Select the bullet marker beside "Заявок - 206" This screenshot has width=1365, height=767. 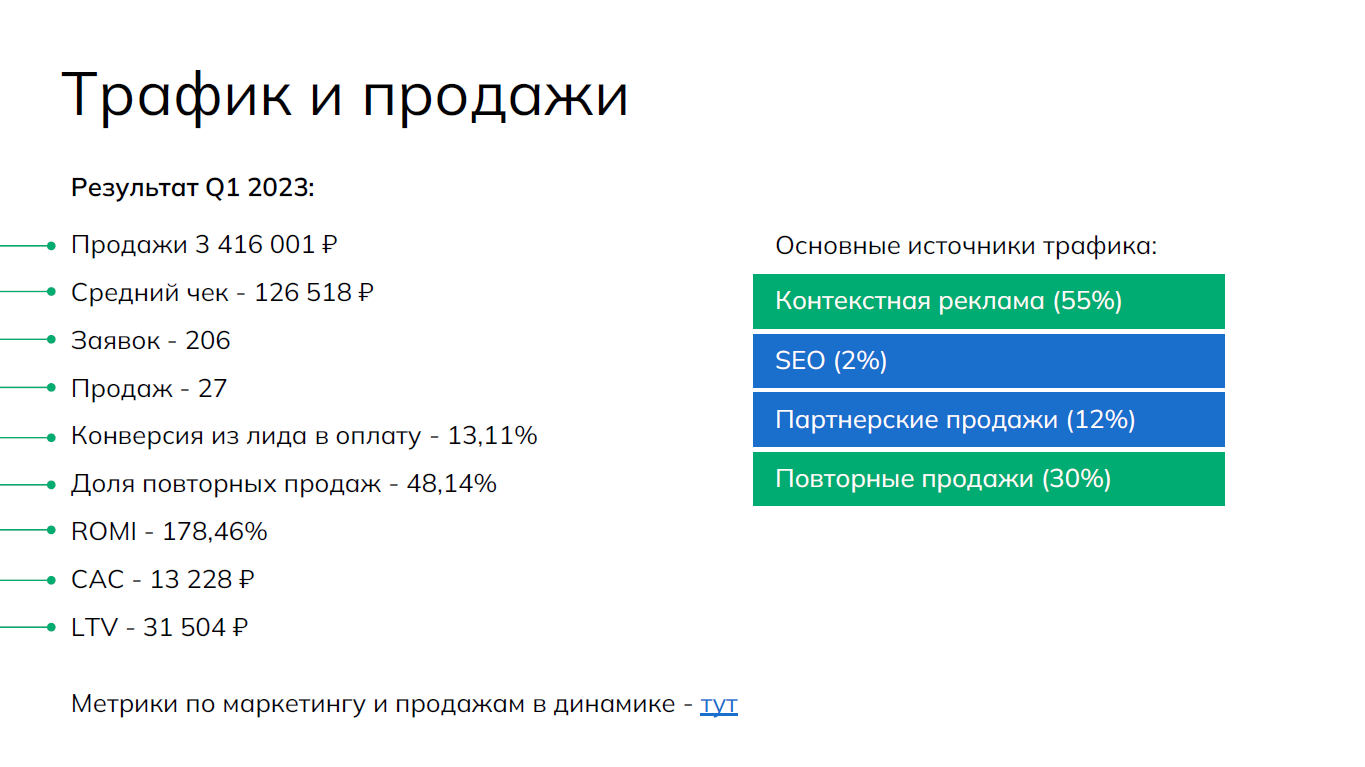click(51, 340)
